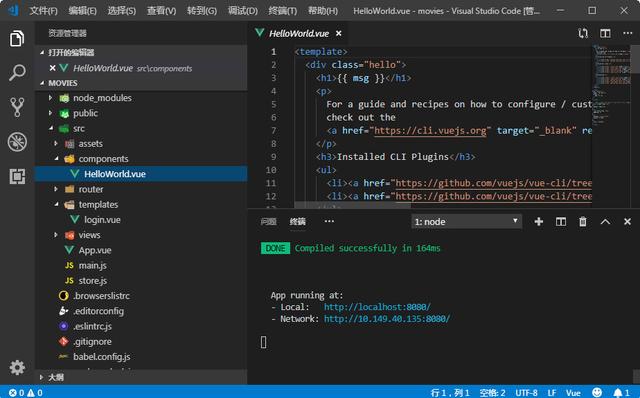This screenshot has height=398, width=640.
Task: Close HelloWorld.vue in open editors list
Action: tap(52, 68)
